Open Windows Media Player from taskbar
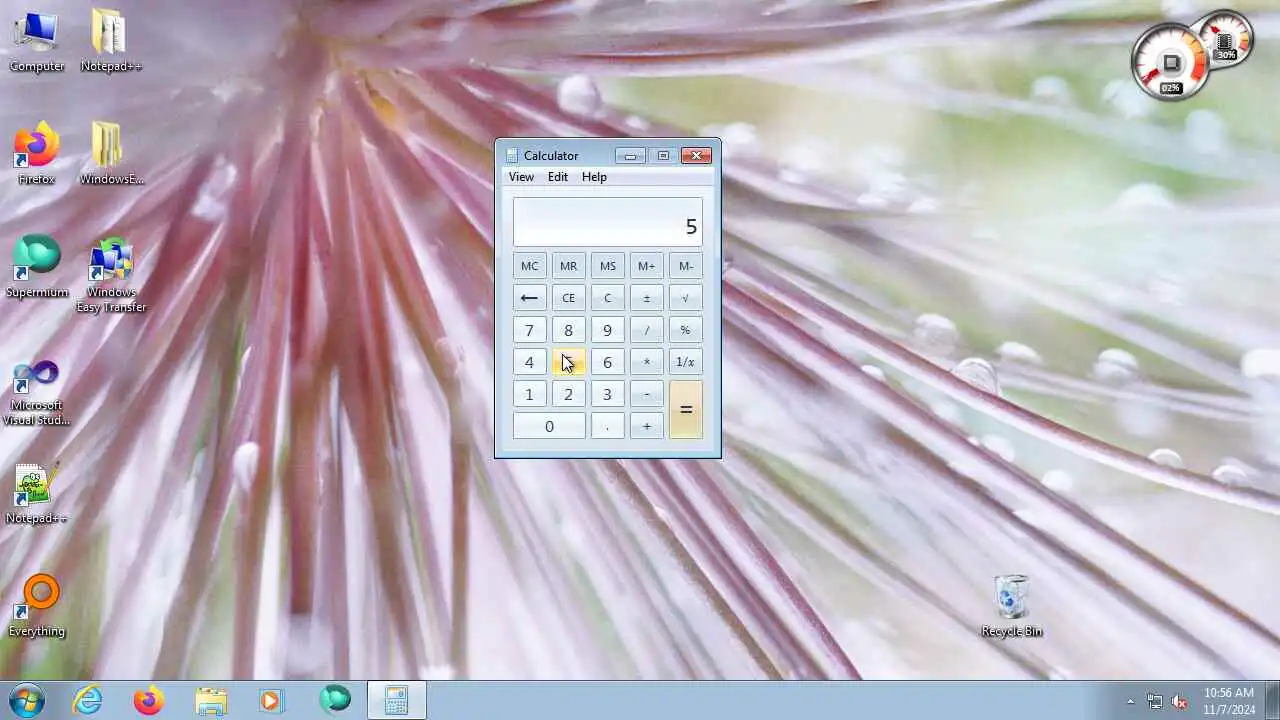 click(x=272, y=700)
